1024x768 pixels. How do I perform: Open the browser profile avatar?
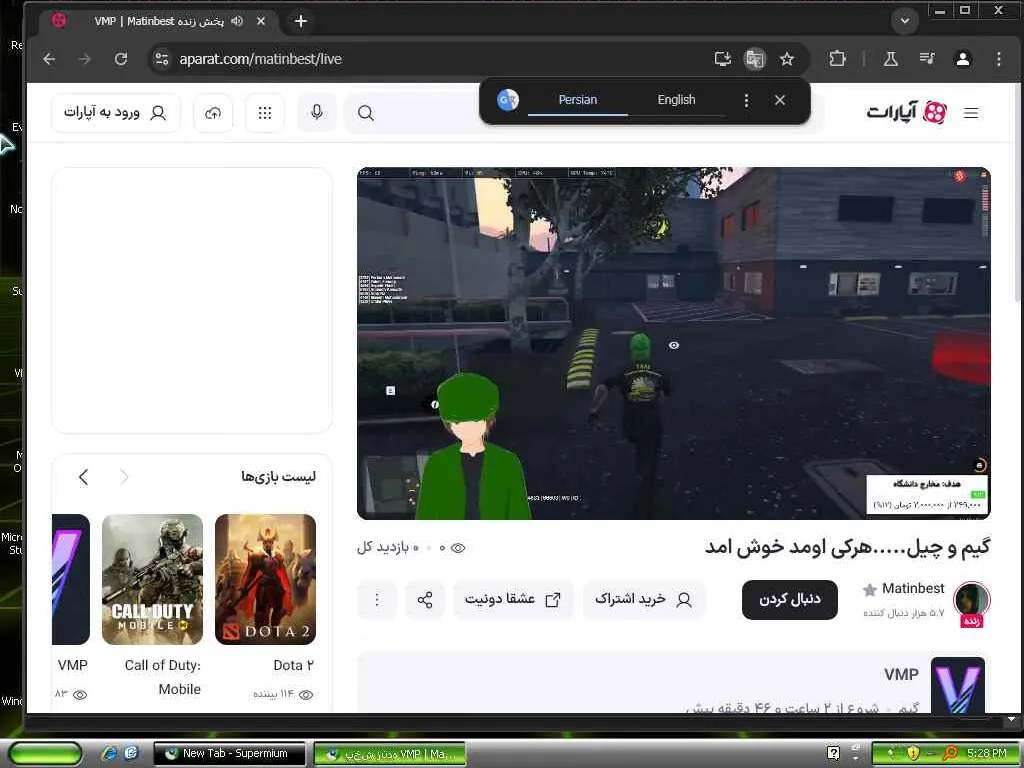[x=963, y=59]
